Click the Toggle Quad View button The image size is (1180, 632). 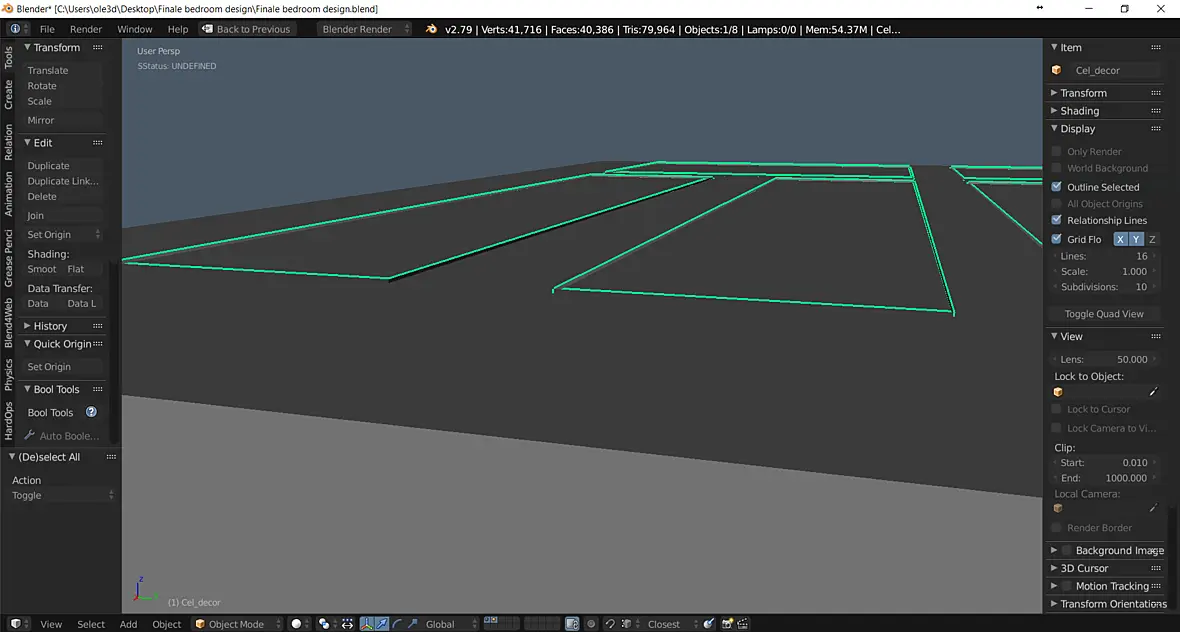(1104, 314)
